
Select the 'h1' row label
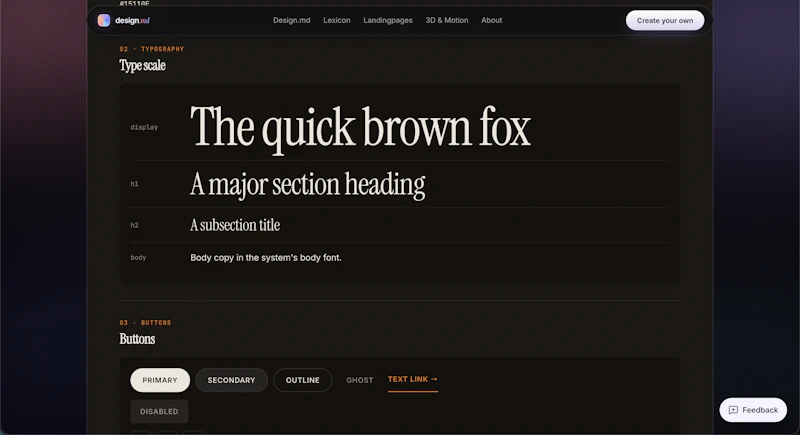[134, 184]
